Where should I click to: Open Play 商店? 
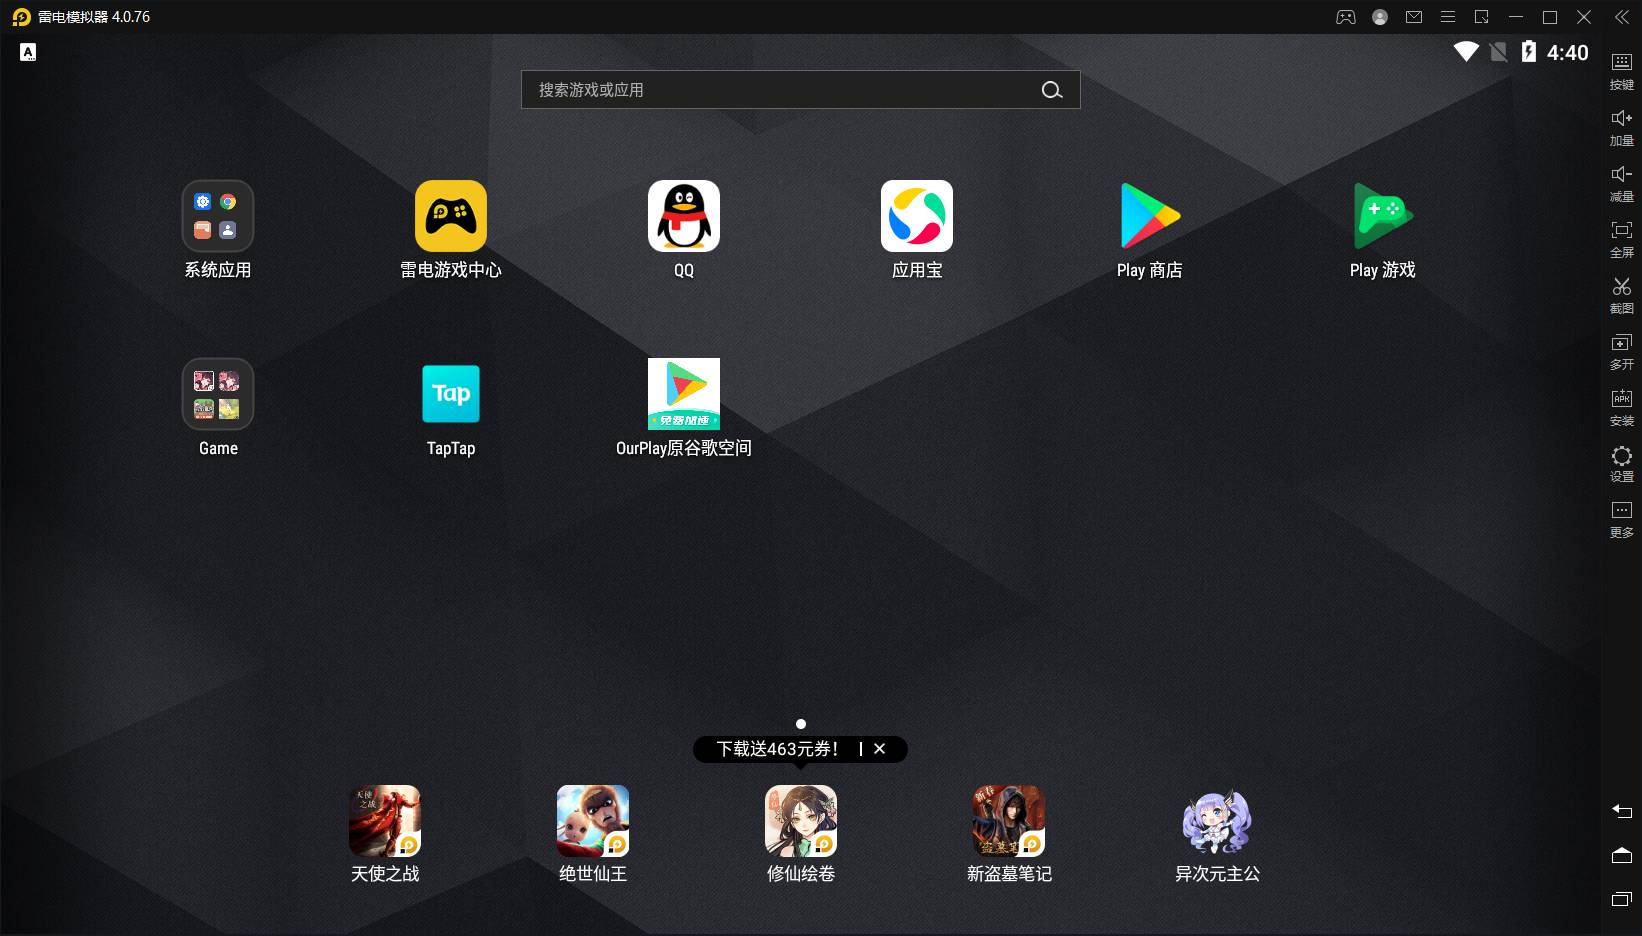(x=1150, y=216)
